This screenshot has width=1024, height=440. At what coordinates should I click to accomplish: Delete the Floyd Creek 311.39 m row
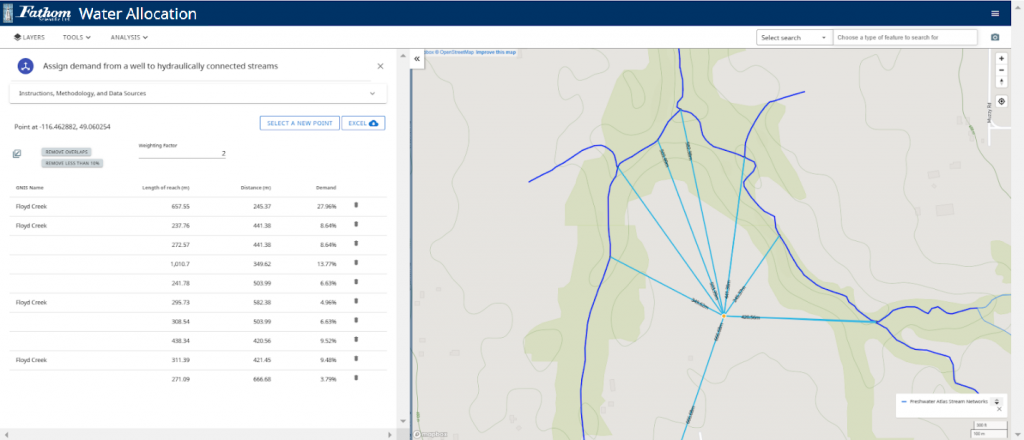pyautogui.click(x=356, y=358)
